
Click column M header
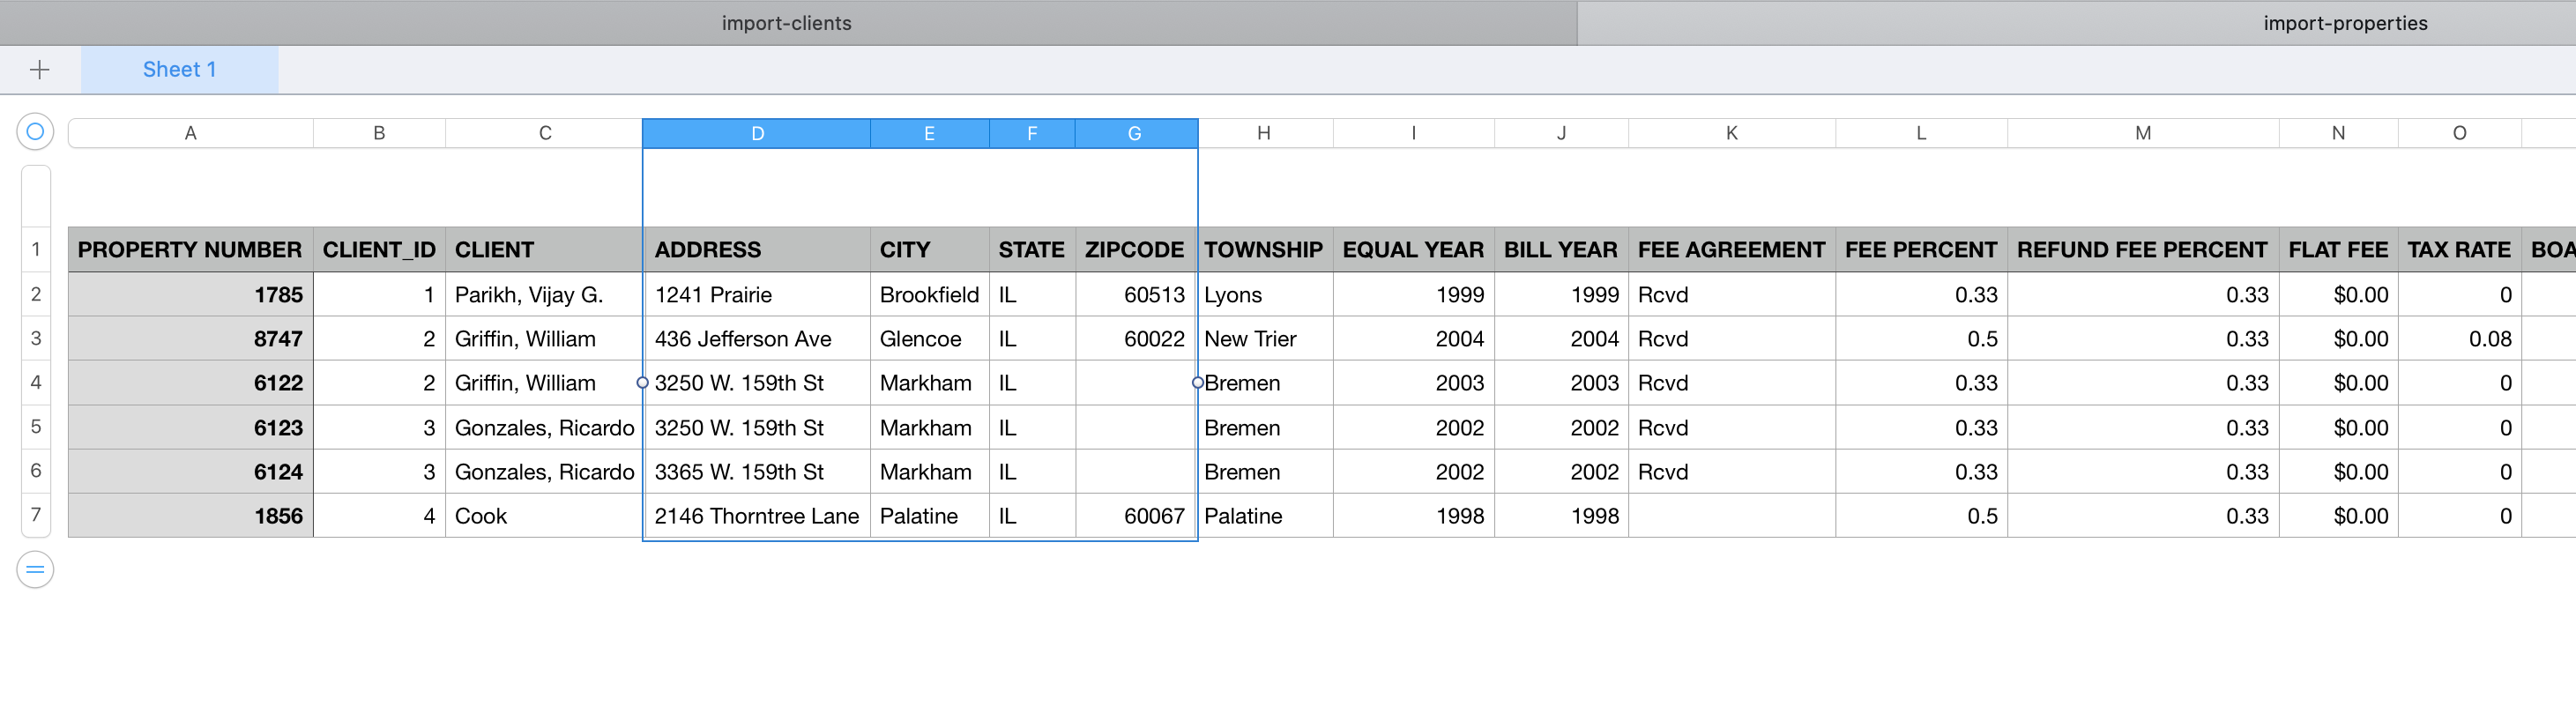coord(2142,133)
